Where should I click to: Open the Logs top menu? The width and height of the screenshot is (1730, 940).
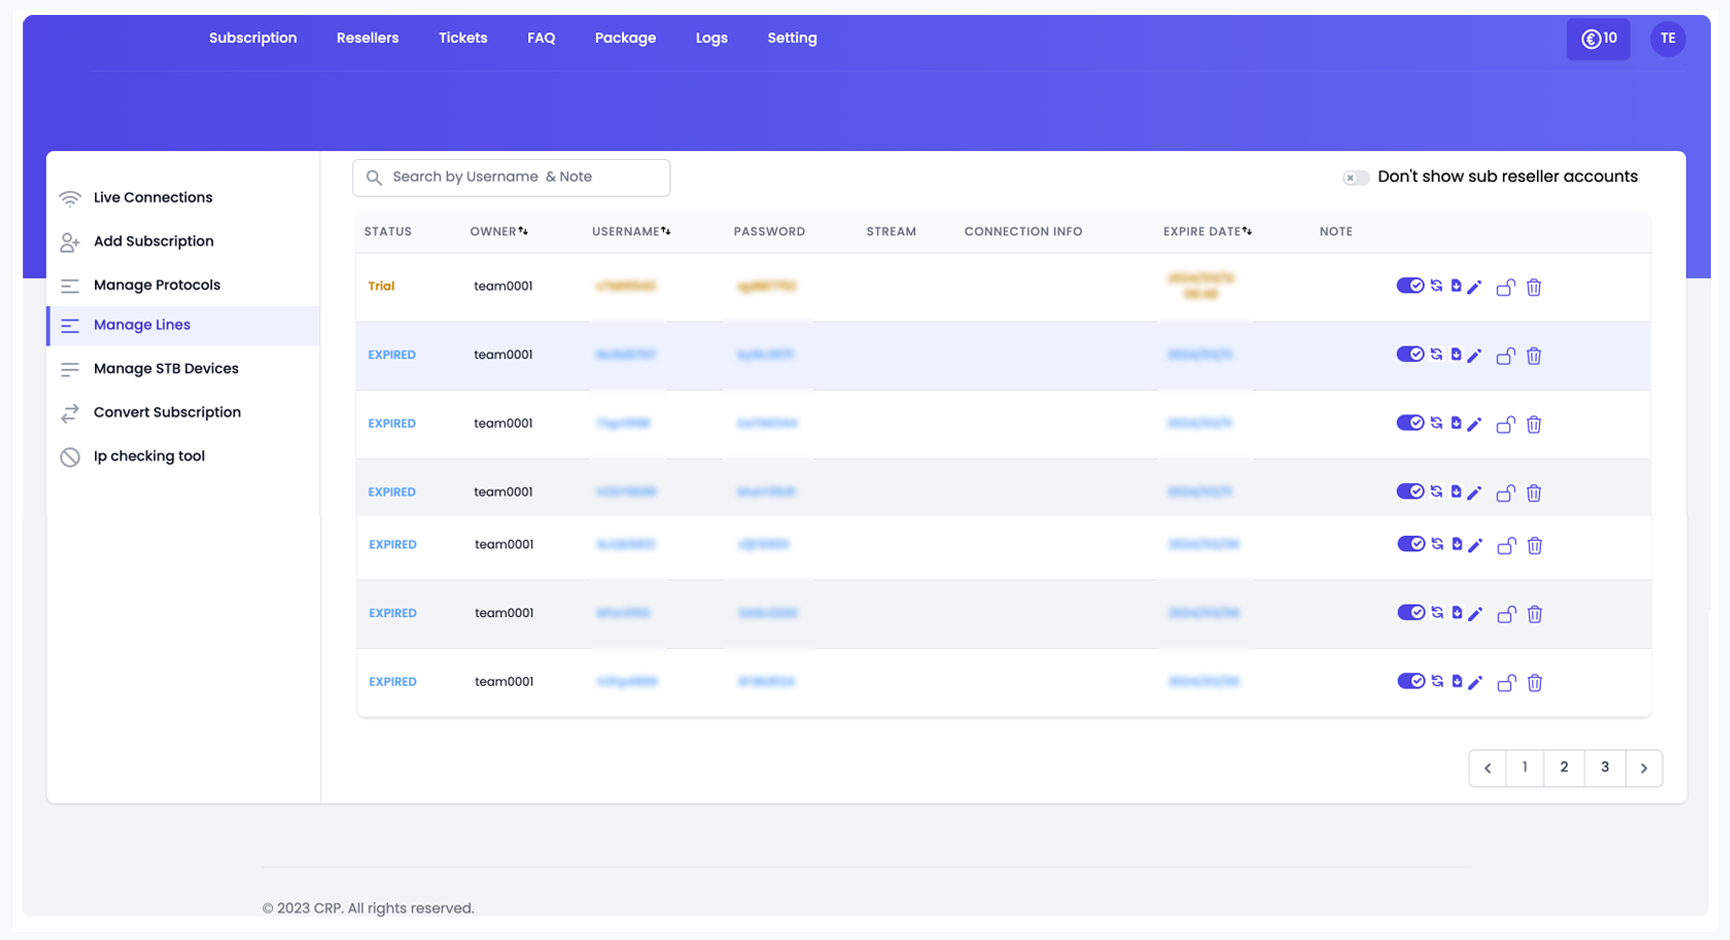(x=712, y=38)
